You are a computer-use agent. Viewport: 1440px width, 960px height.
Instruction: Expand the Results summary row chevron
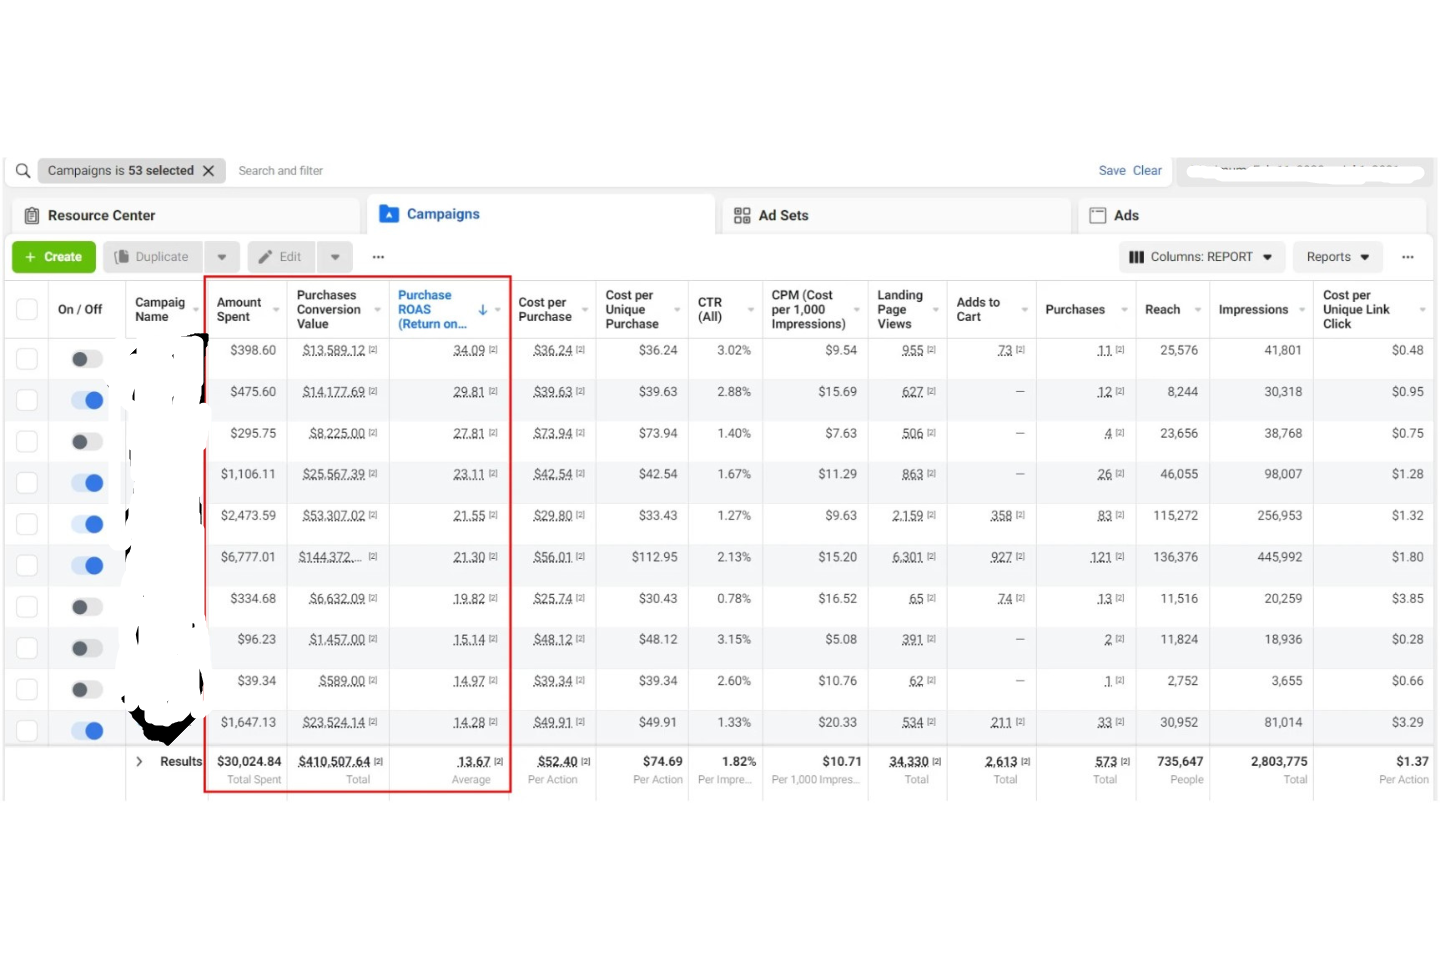click(139, 761)
